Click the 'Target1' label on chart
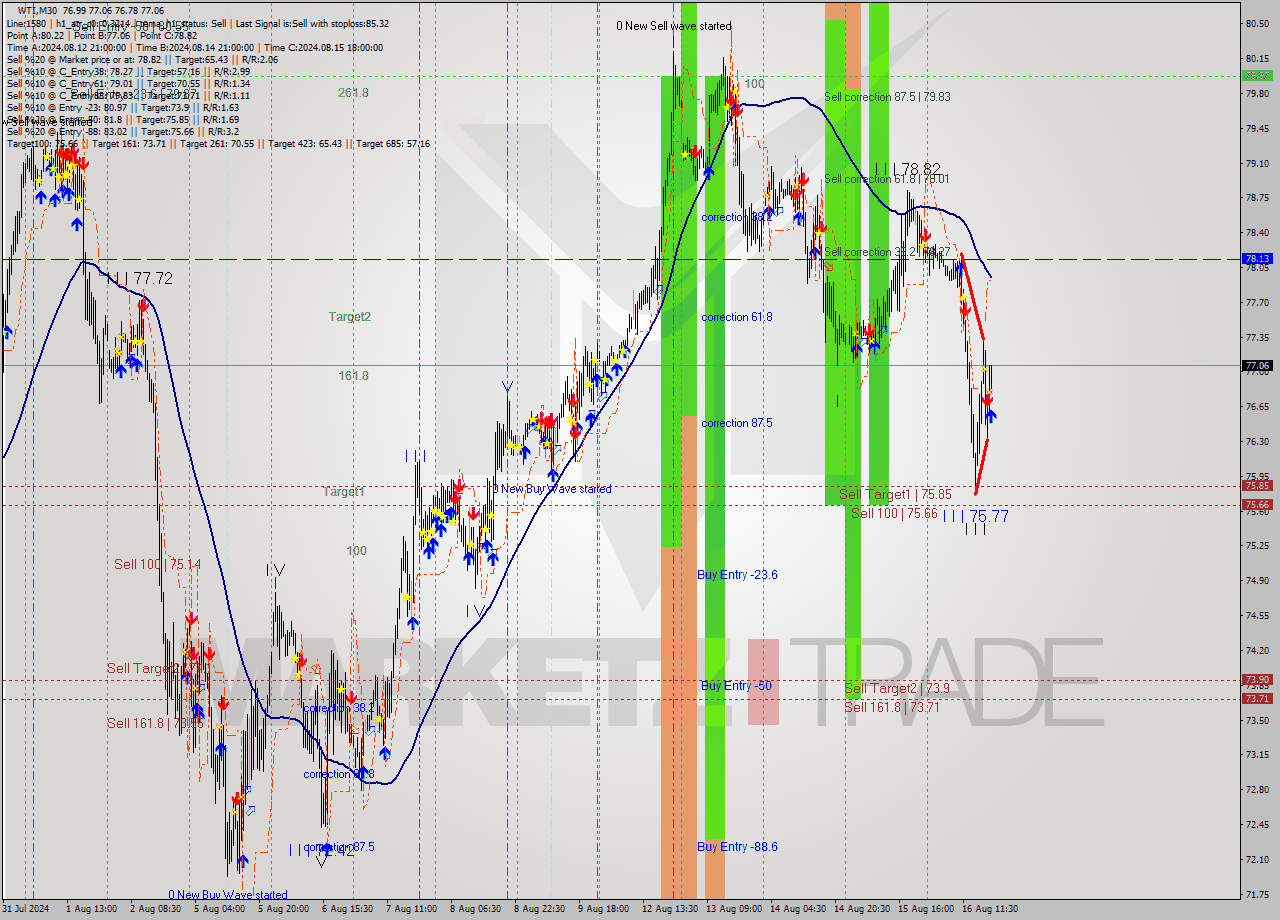The width and height of the screenshot is (1280, 920). [343, 492]
